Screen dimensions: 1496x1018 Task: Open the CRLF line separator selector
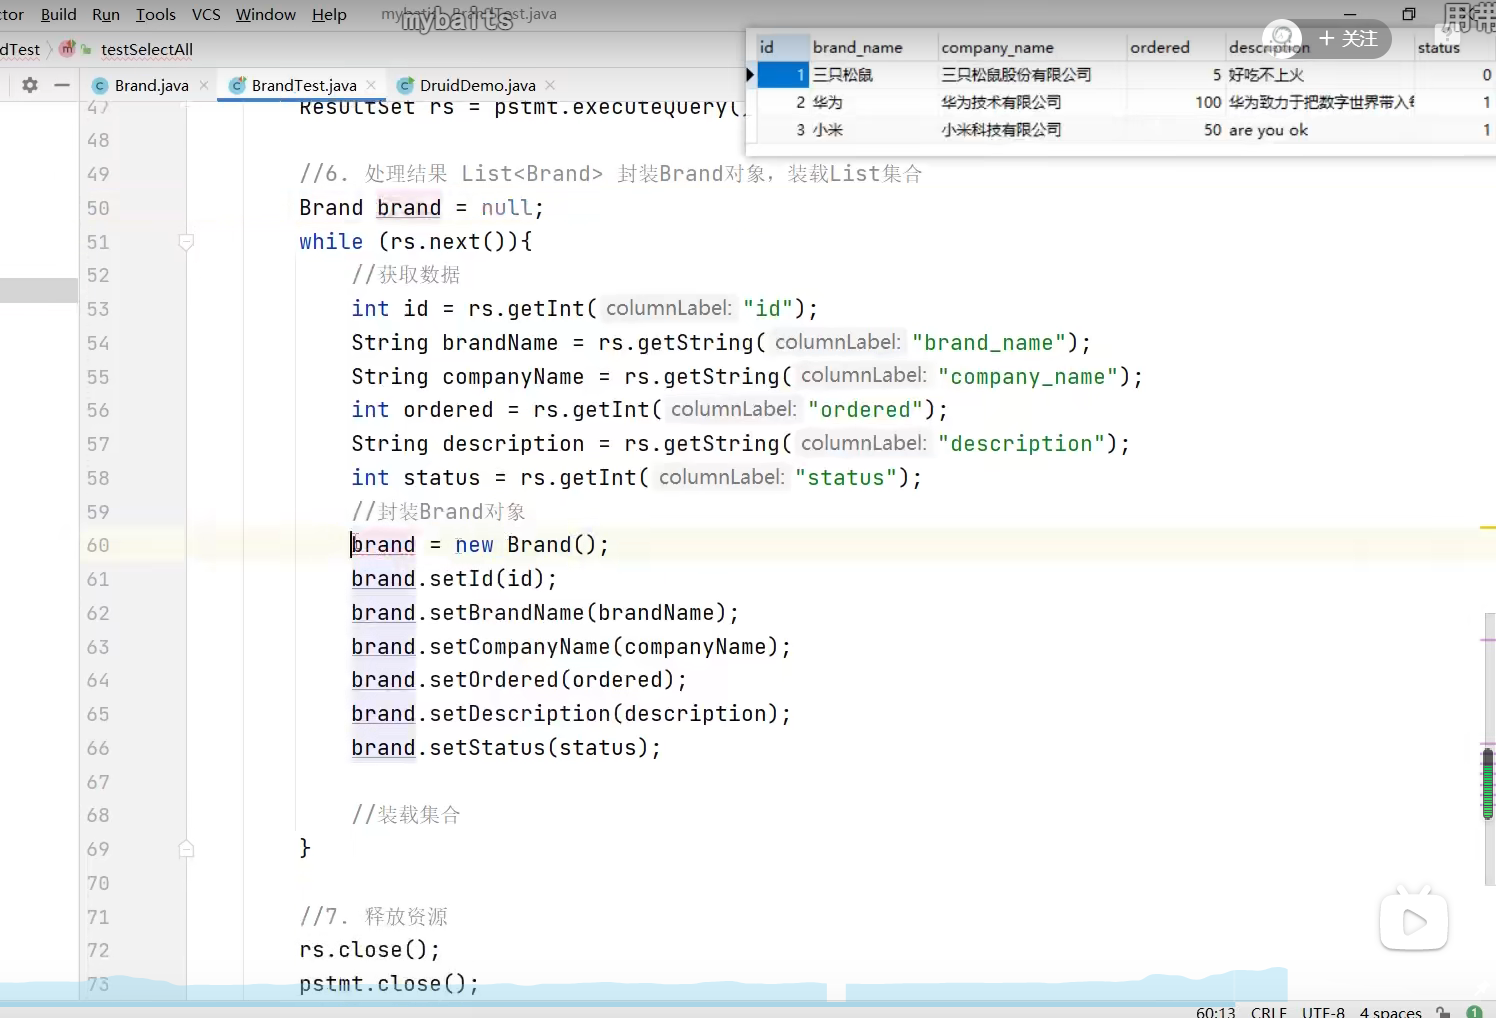[1269, 1012]
